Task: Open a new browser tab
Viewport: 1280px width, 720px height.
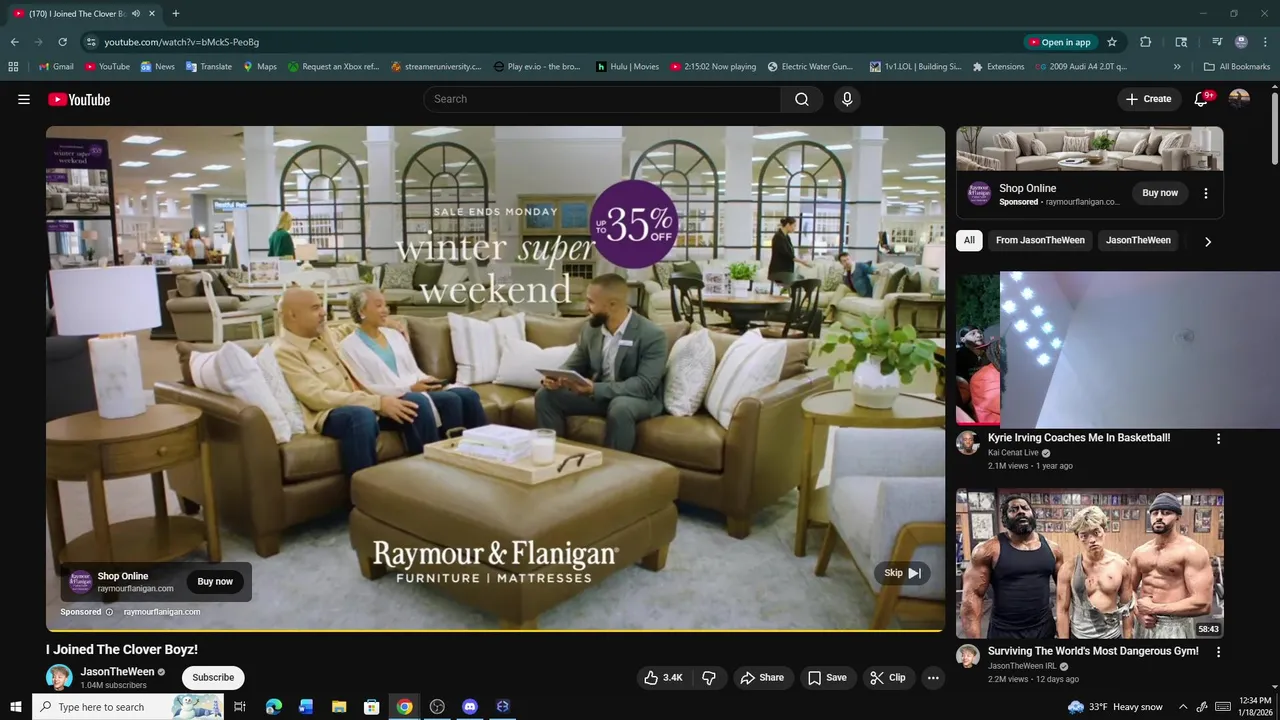Action: pyautogui.click(x=176, y=14)
